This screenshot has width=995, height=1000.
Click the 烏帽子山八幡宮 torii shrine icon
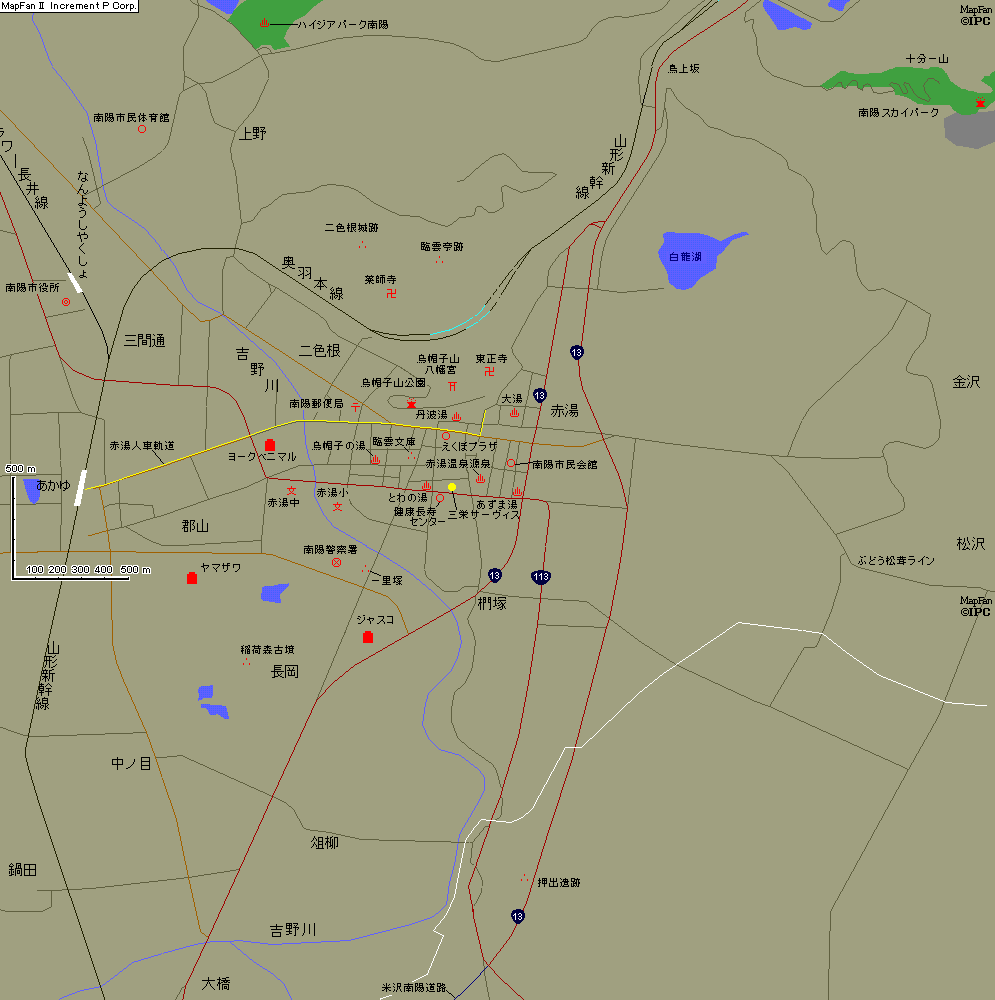(x=452, y=386)
